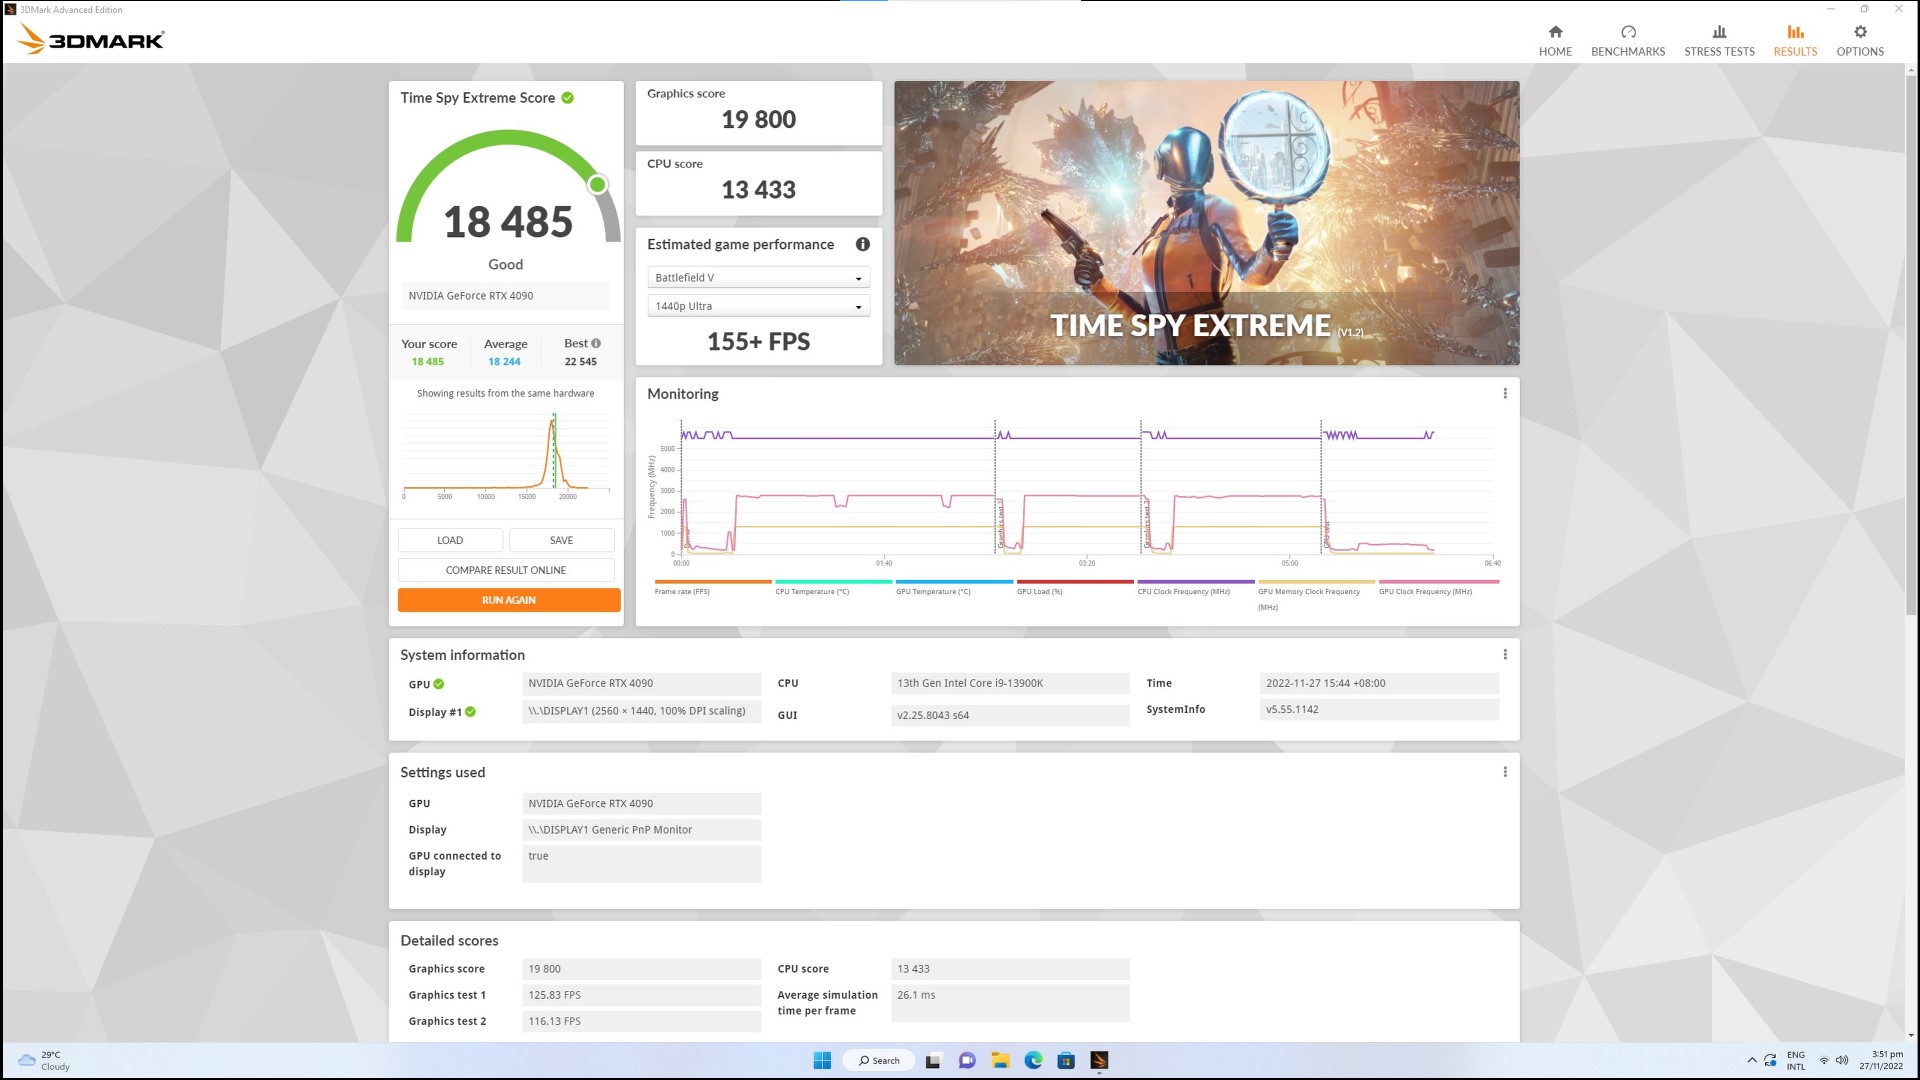Click the 3DMark logo
Screen dimensions: 1920x1080
tap(91, 39)
